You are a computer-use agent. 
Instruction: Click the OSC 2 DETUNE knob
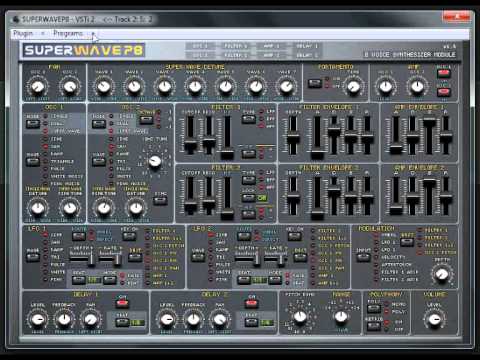coord(136,208)
